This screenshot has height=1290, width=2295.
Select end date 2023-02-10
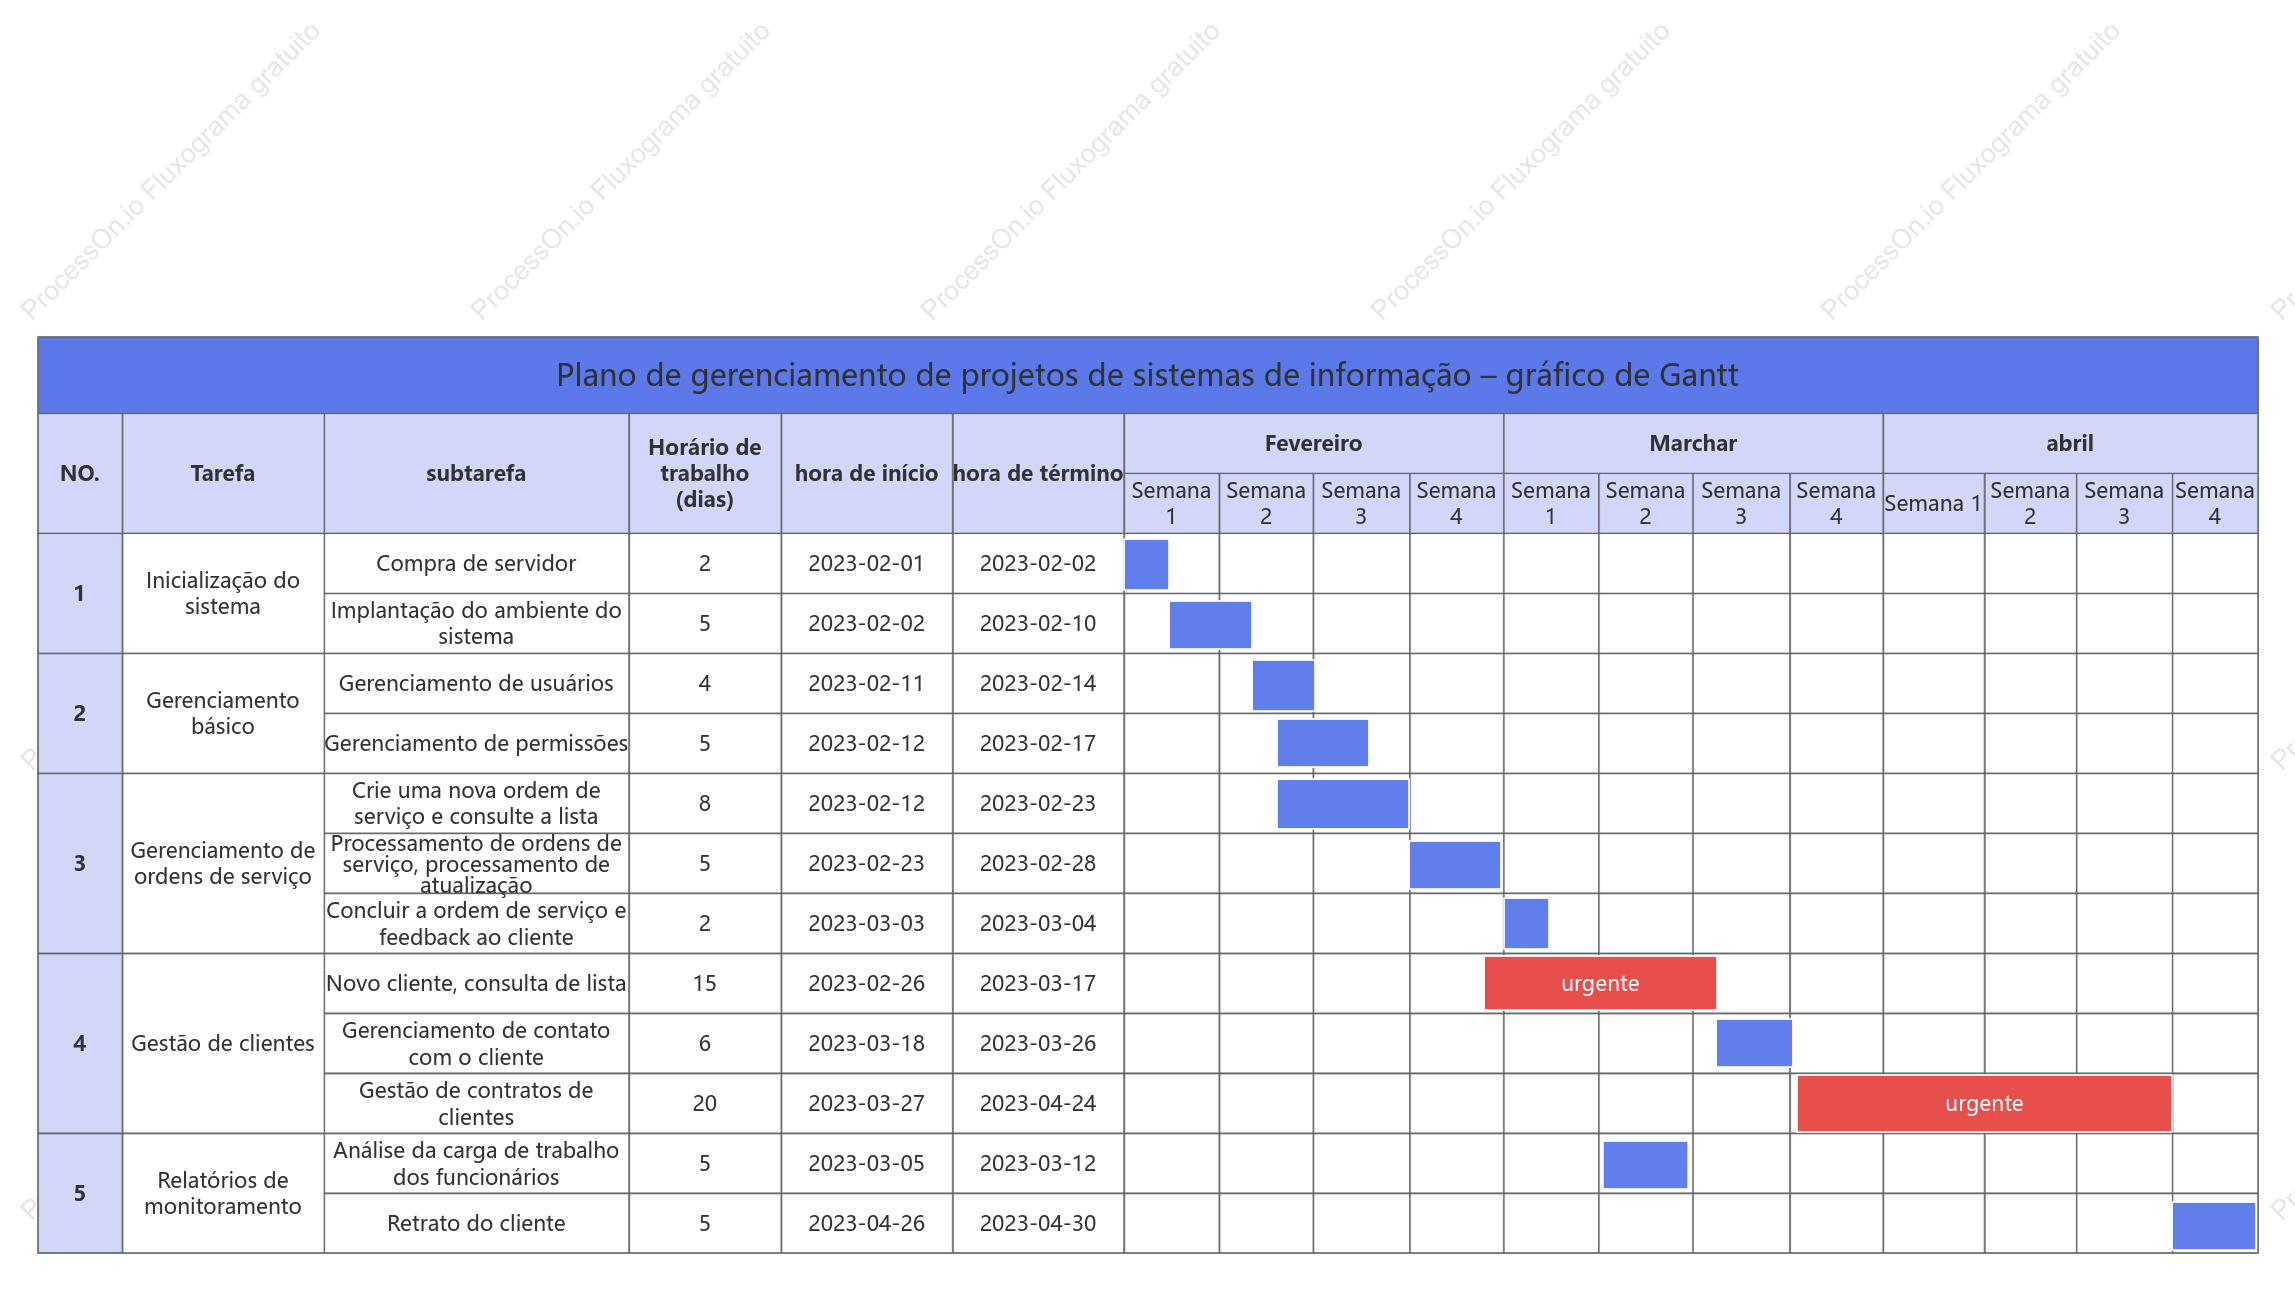1038,623
